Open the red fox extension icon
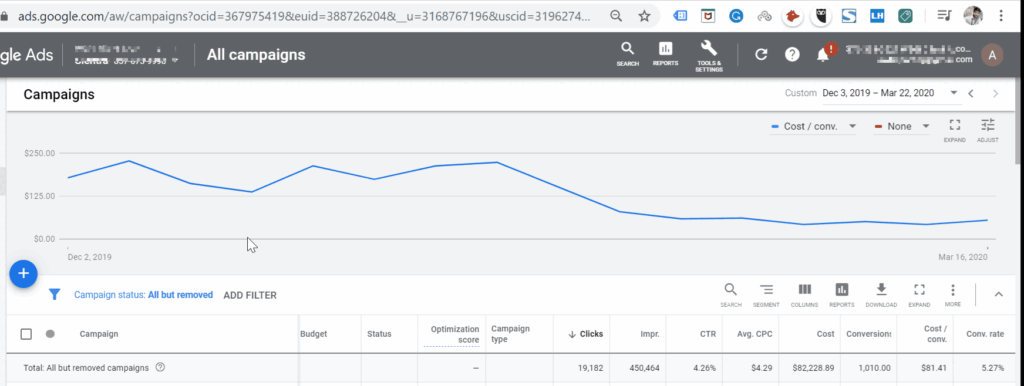Viewport: 1024px width, 386px height. pyautogui.click(x=793, y=16)
